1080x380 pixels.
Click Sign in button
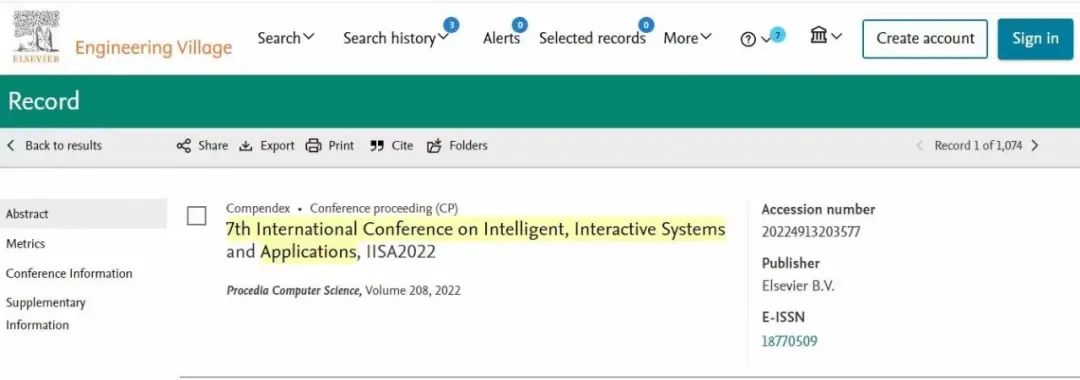point(1035,39)
